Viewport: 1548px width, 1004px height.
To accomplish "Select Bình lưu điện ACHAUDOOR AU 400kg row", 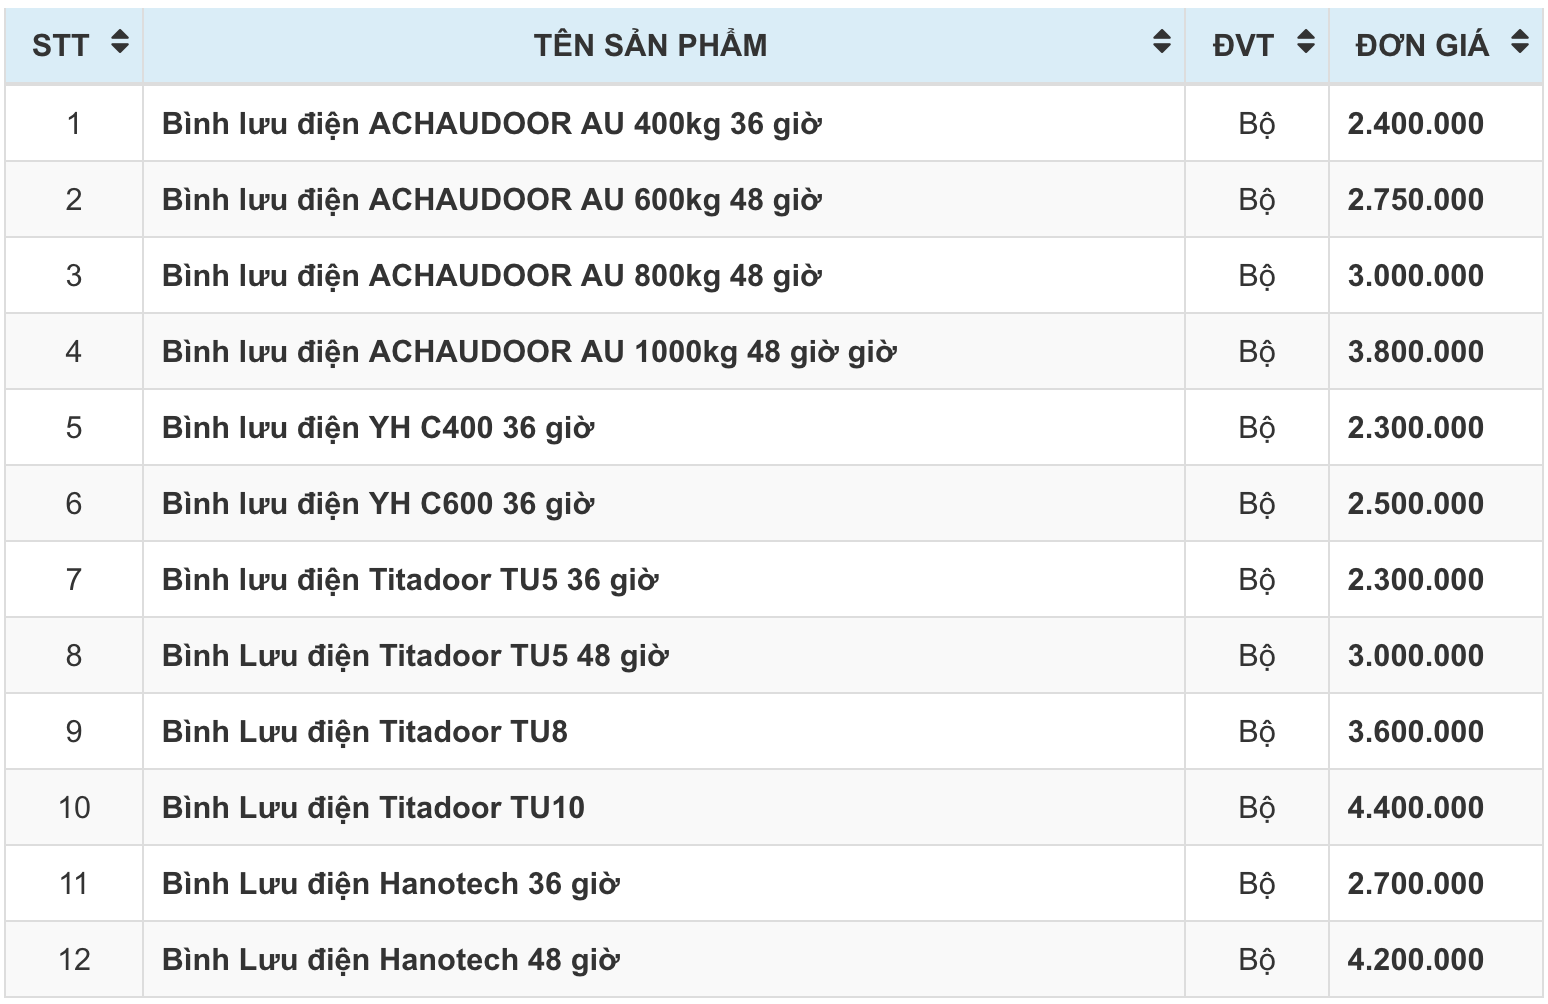I will (x=491, y=124).
